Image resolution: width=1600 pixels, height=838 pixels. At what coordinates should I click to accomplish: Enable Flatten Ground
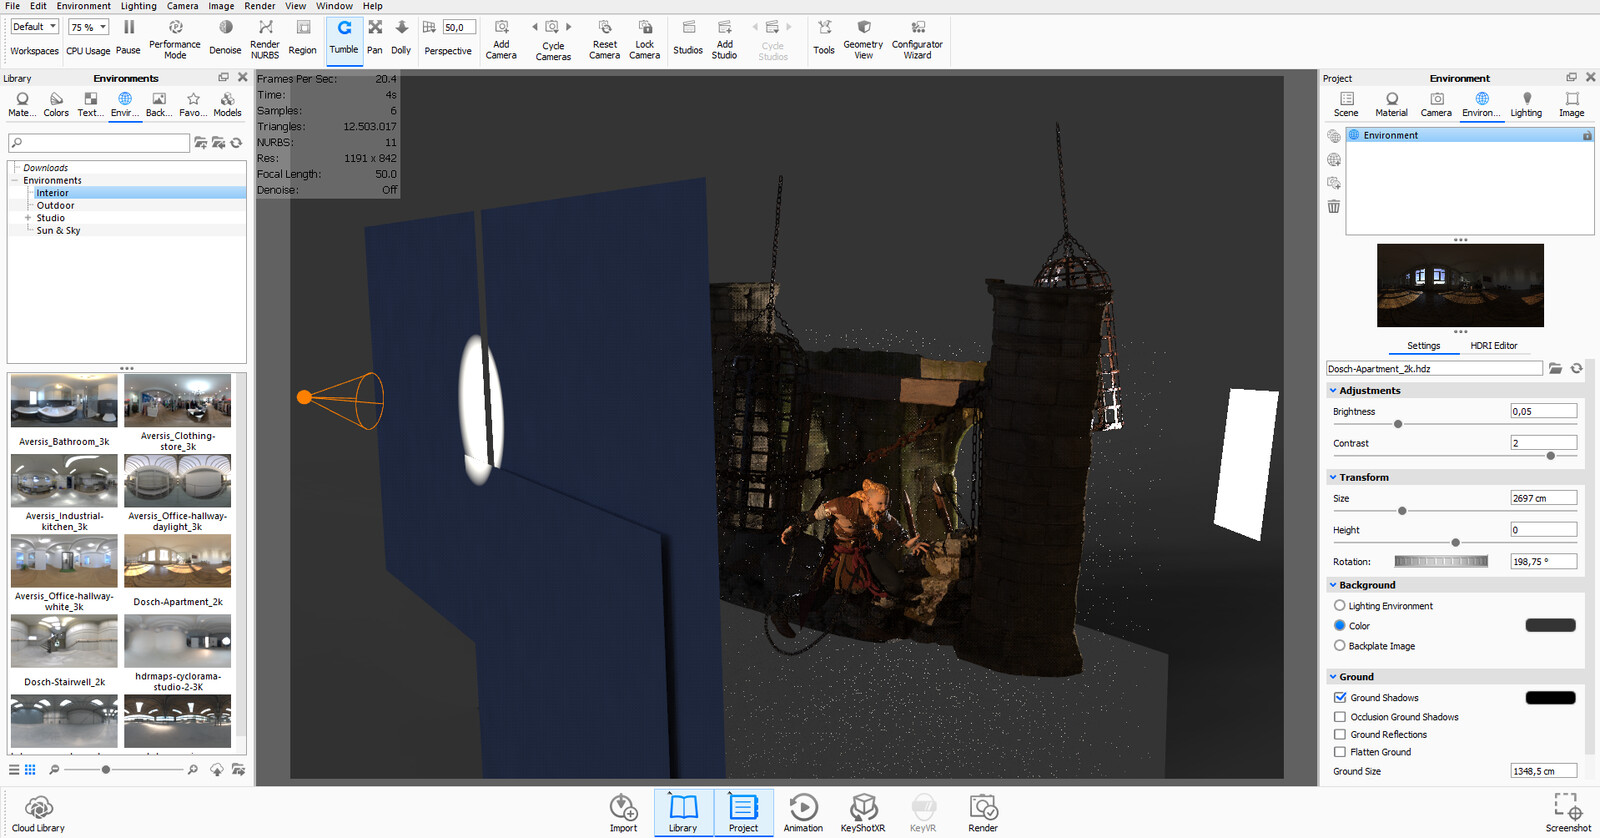[x=1340, y=752]
